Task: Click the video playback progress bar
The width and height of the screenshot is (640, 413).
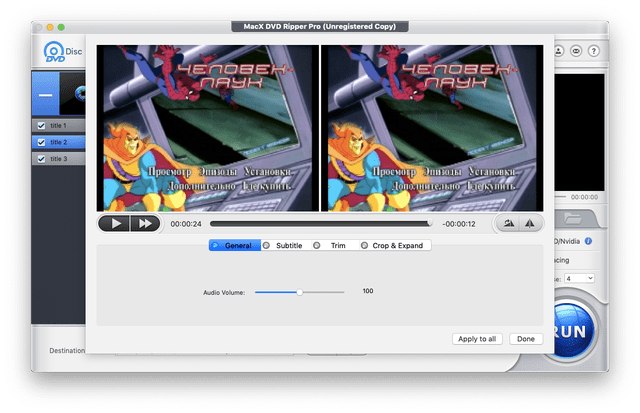Action: tap(321, 223)
